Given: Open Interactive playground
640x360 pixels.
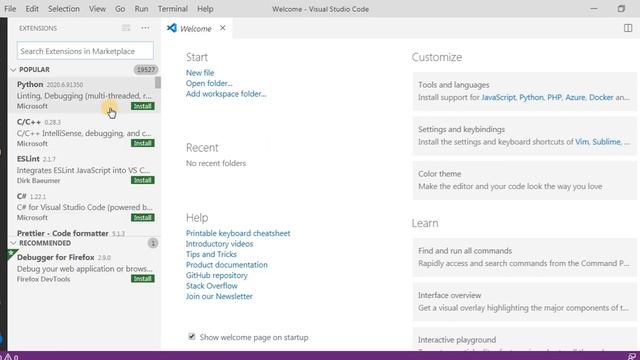Looking at the screenshot, I should pyautogui.click(x=524, y=340).
